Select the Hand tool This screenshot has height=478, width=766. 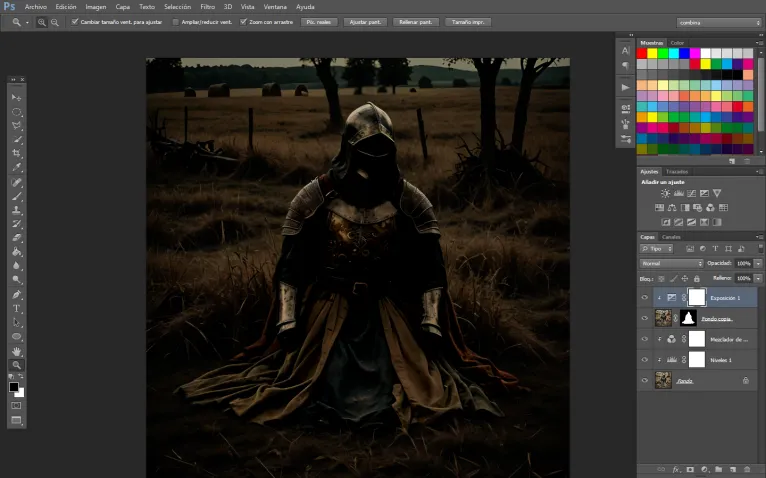click(x=16, y=351)
